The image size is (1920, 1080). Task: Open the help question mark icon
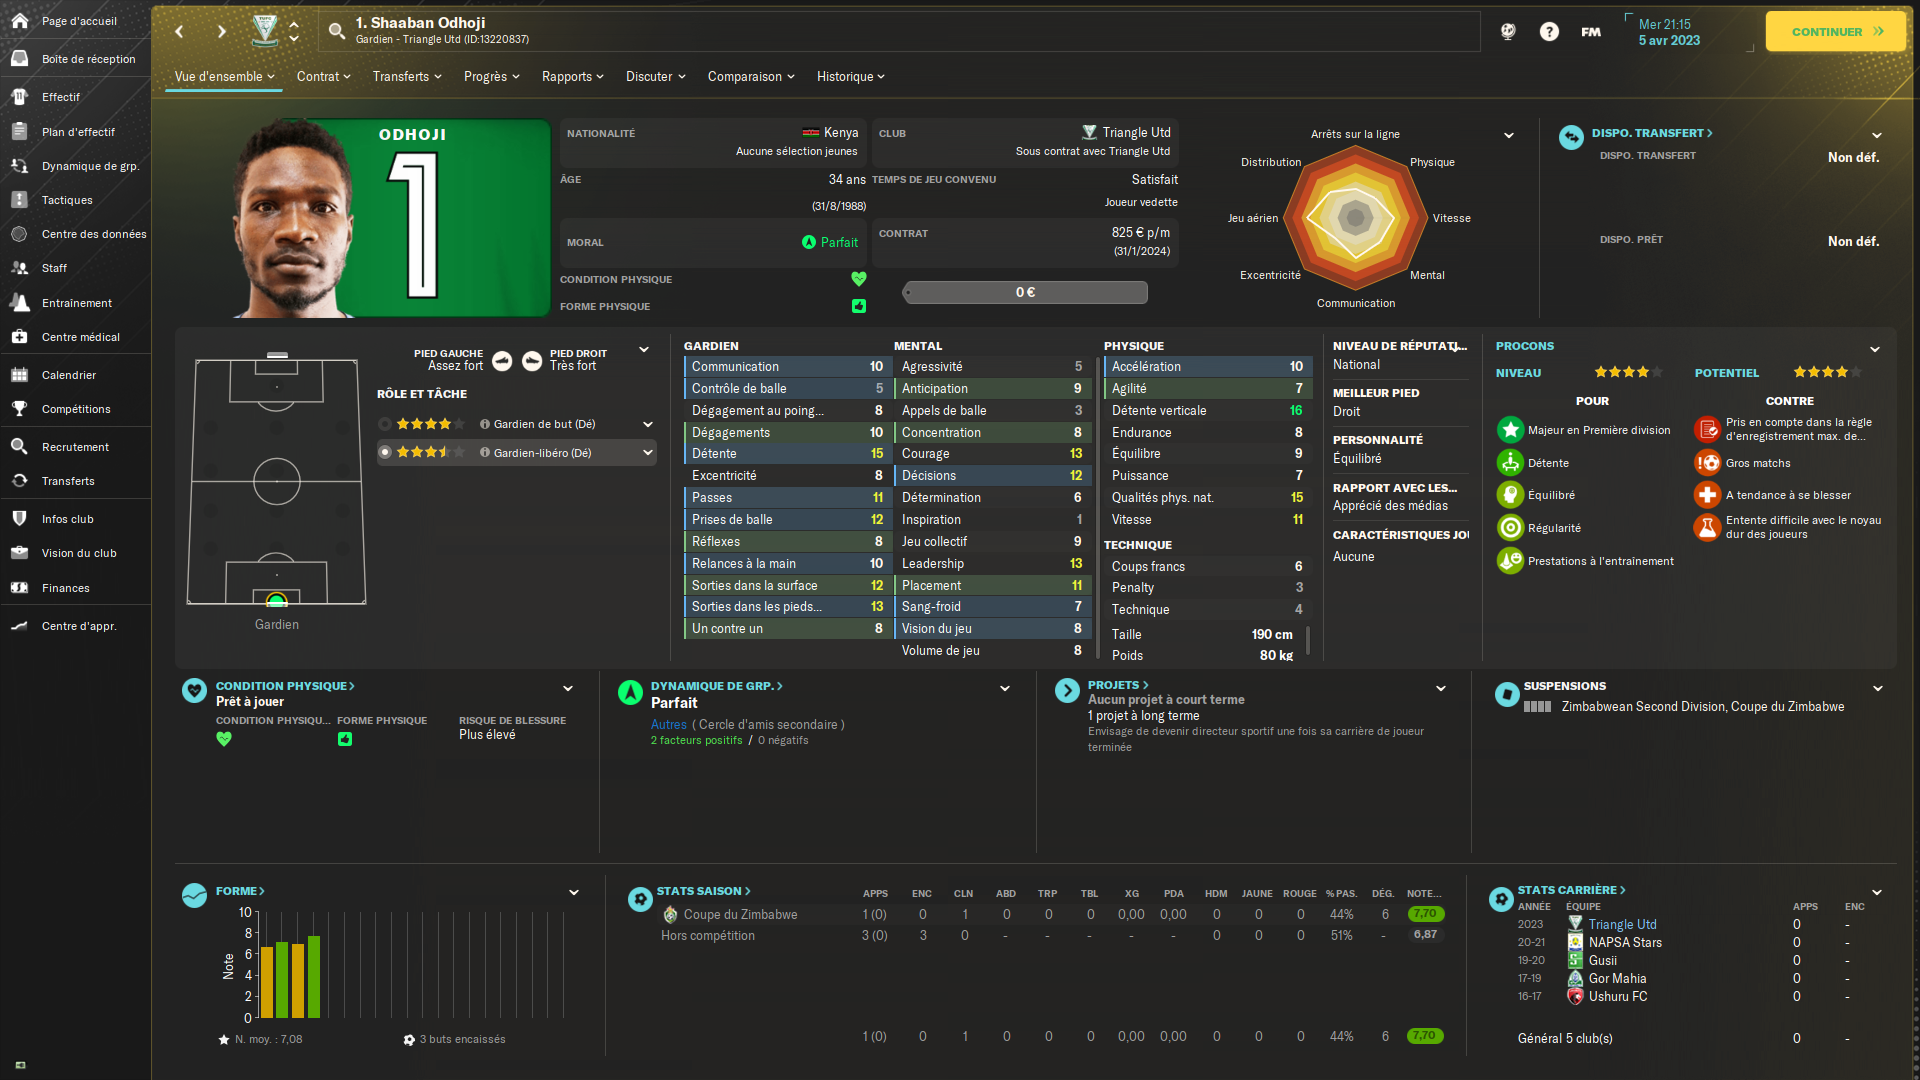1549,32
